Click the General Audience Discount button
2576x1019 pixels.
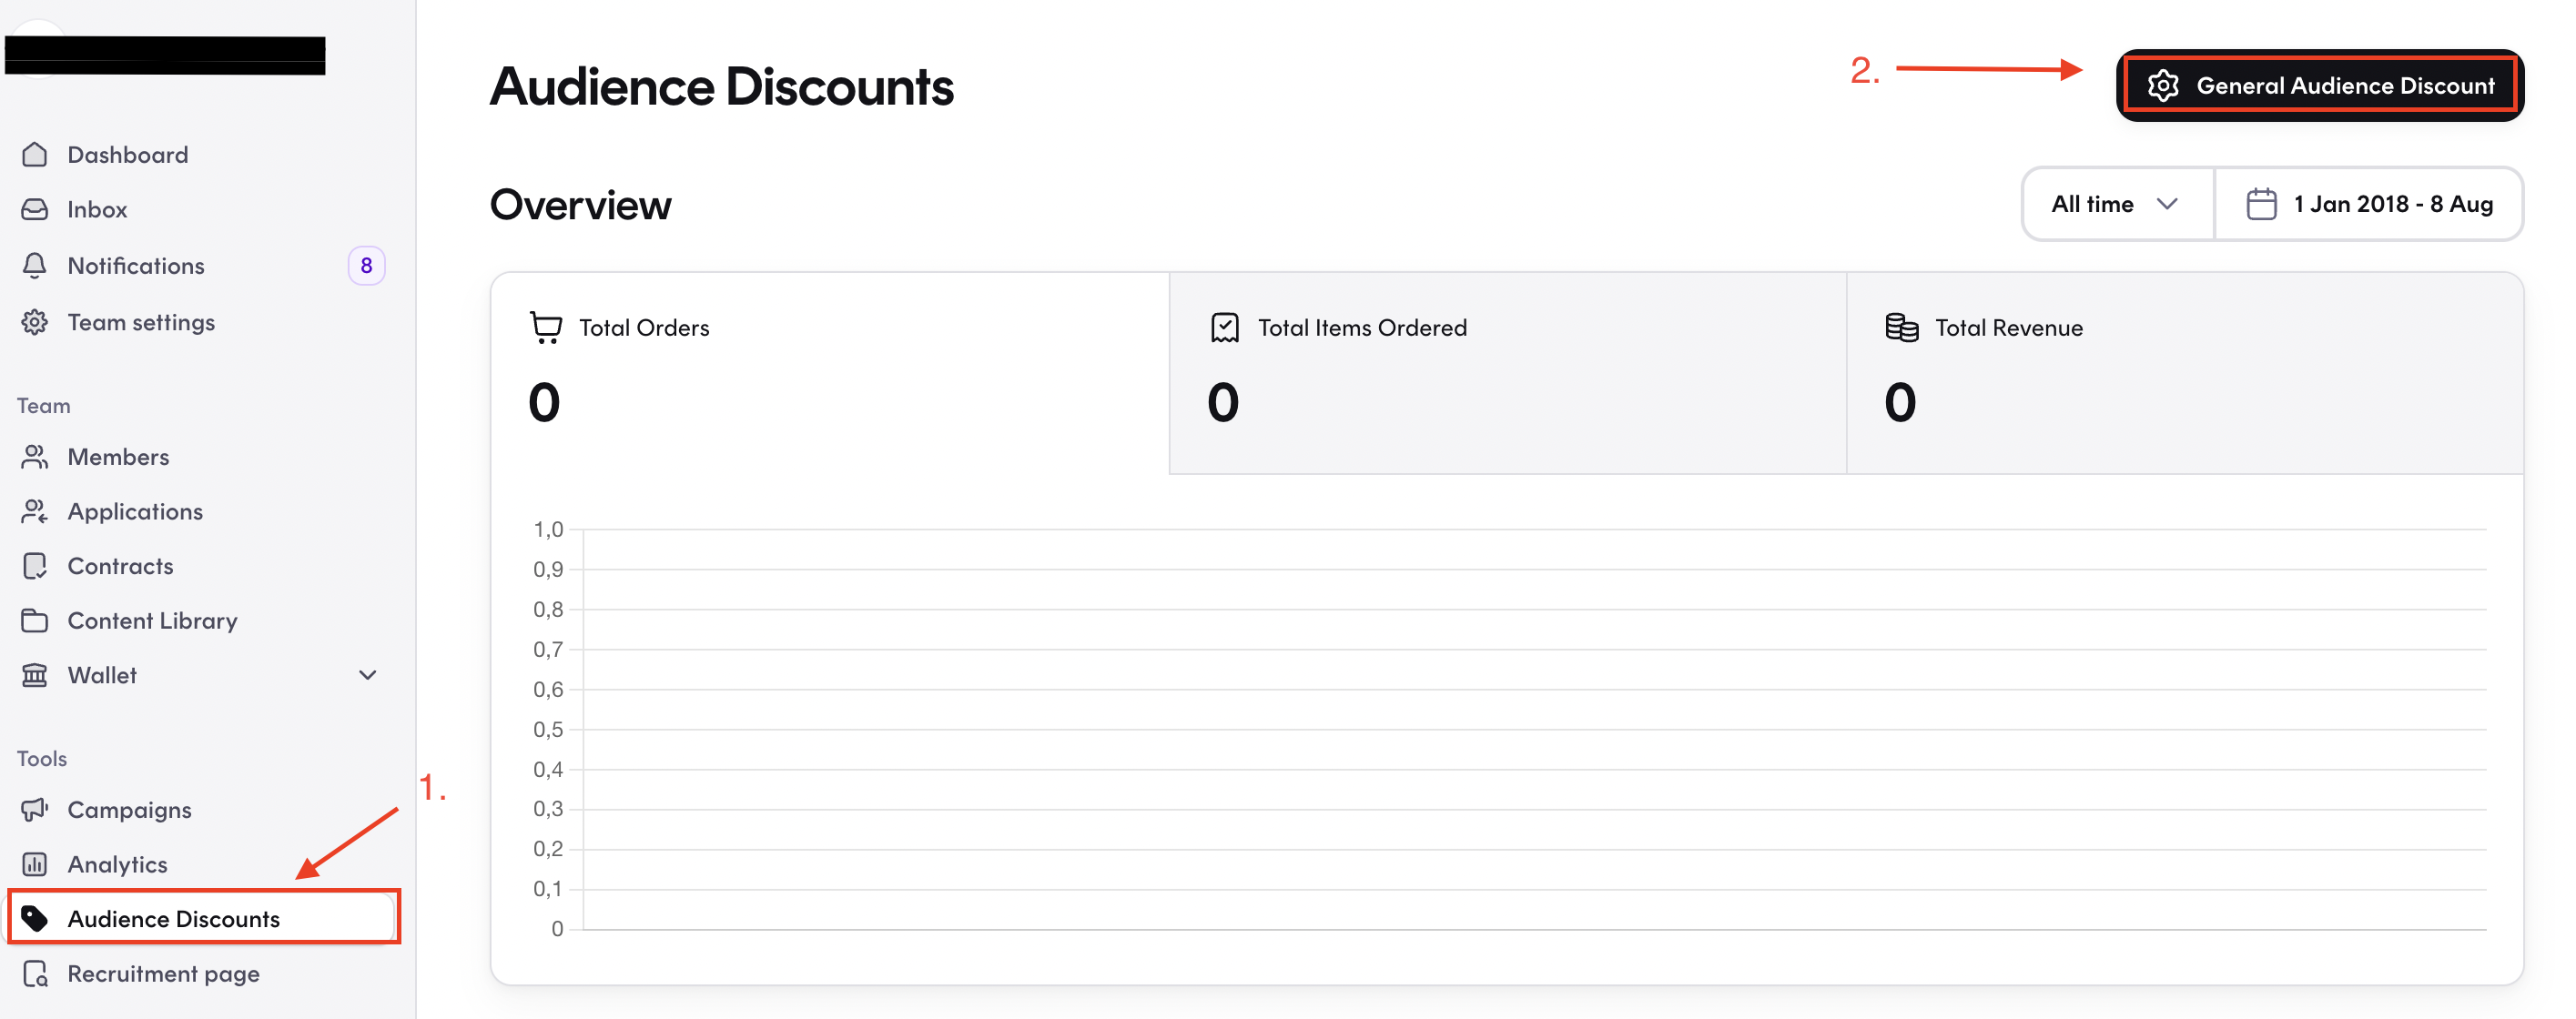2320,85
